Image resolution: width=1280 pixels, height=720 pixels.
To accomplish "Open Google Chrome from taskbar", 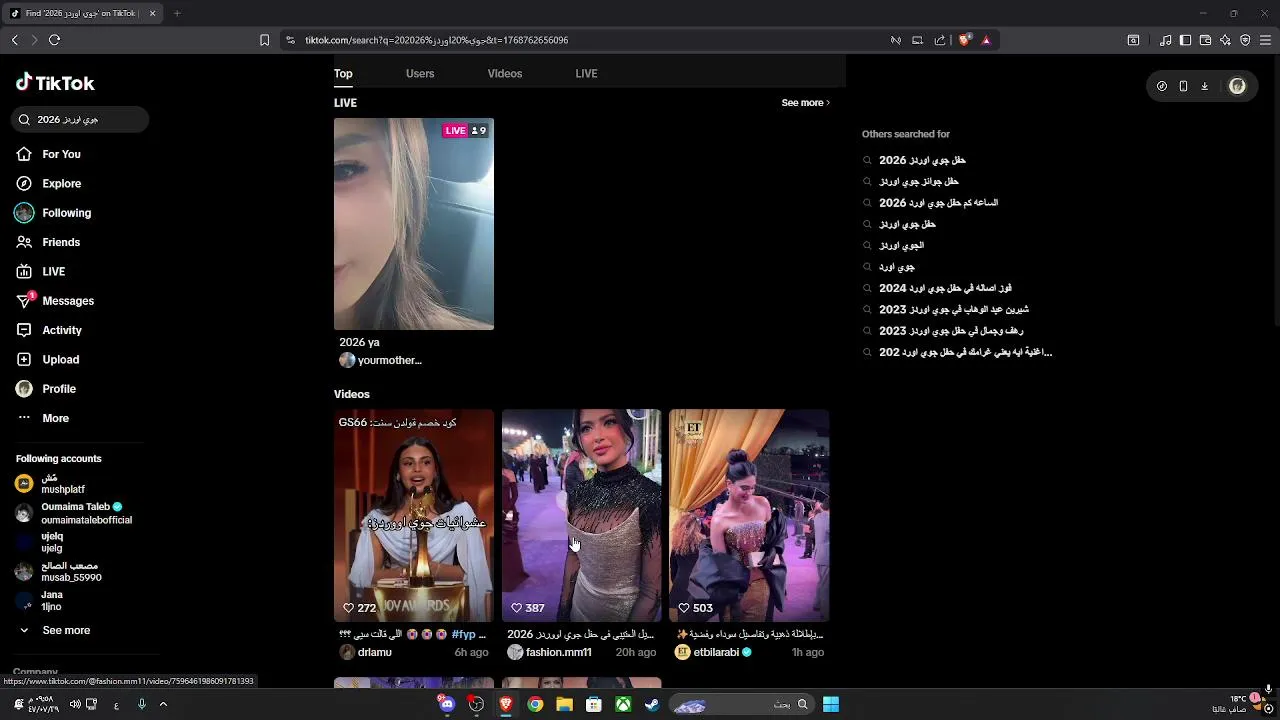I will tap(535, 704).
